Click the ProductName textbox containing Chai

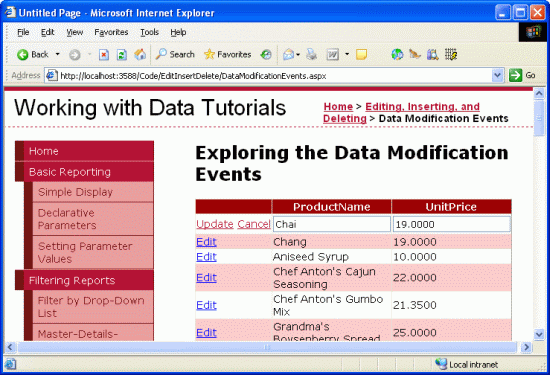pos(332,224)
